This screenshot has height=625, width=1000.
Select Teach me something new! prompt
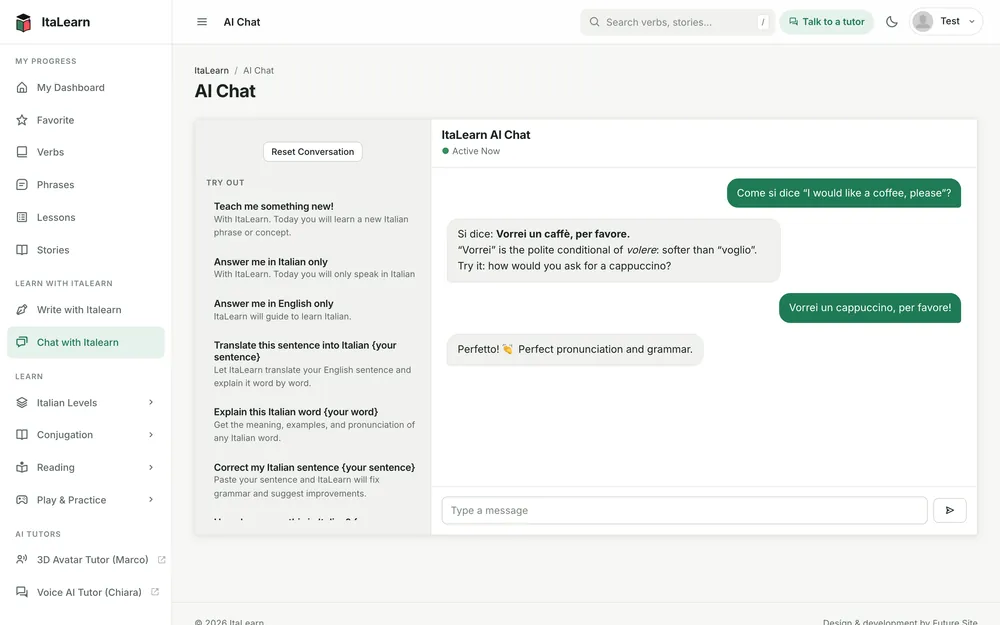click(312, 219)
